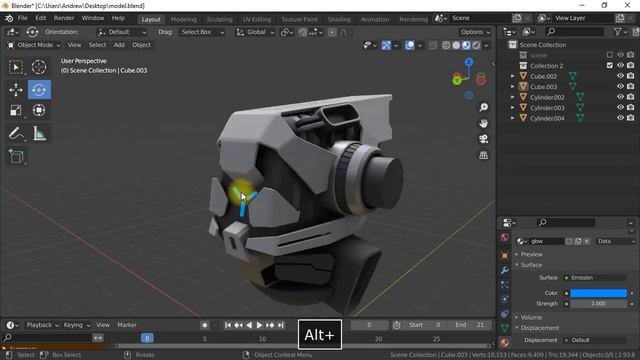Open the Object Mode dropdown
Screen dimensions: 640x360
tap(34, 45)
